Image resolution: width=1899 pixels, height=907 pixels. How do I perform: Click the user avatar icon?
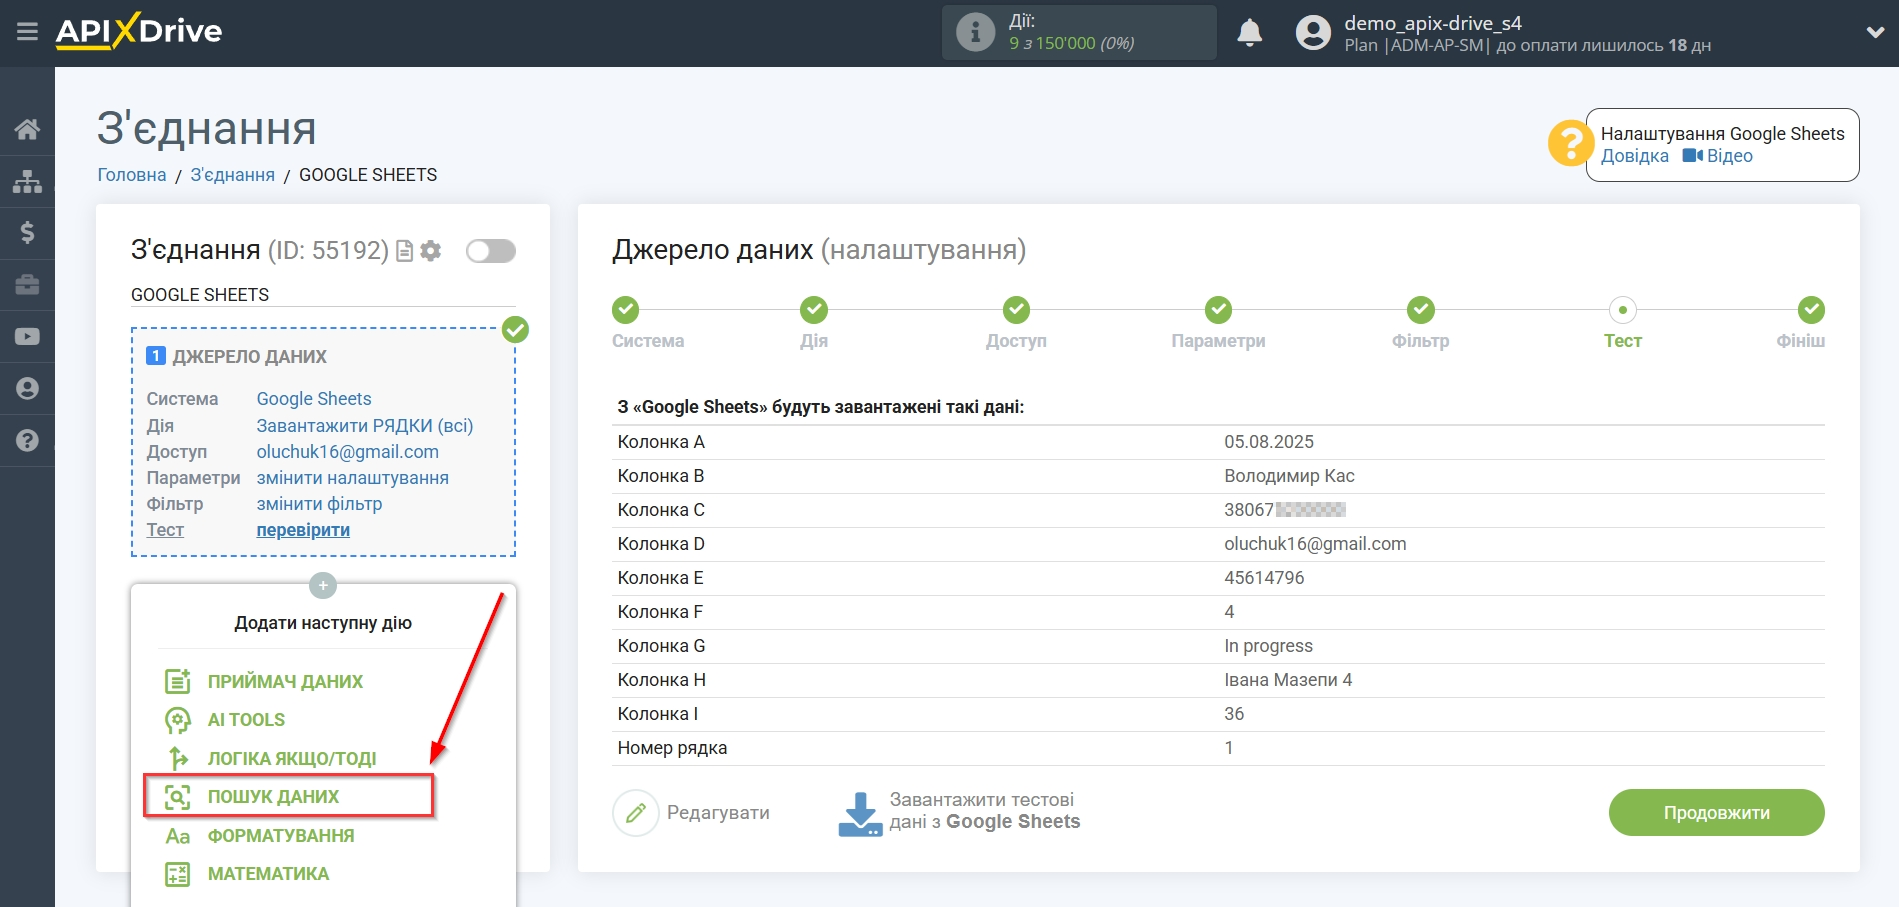[x=1313, y=33]
